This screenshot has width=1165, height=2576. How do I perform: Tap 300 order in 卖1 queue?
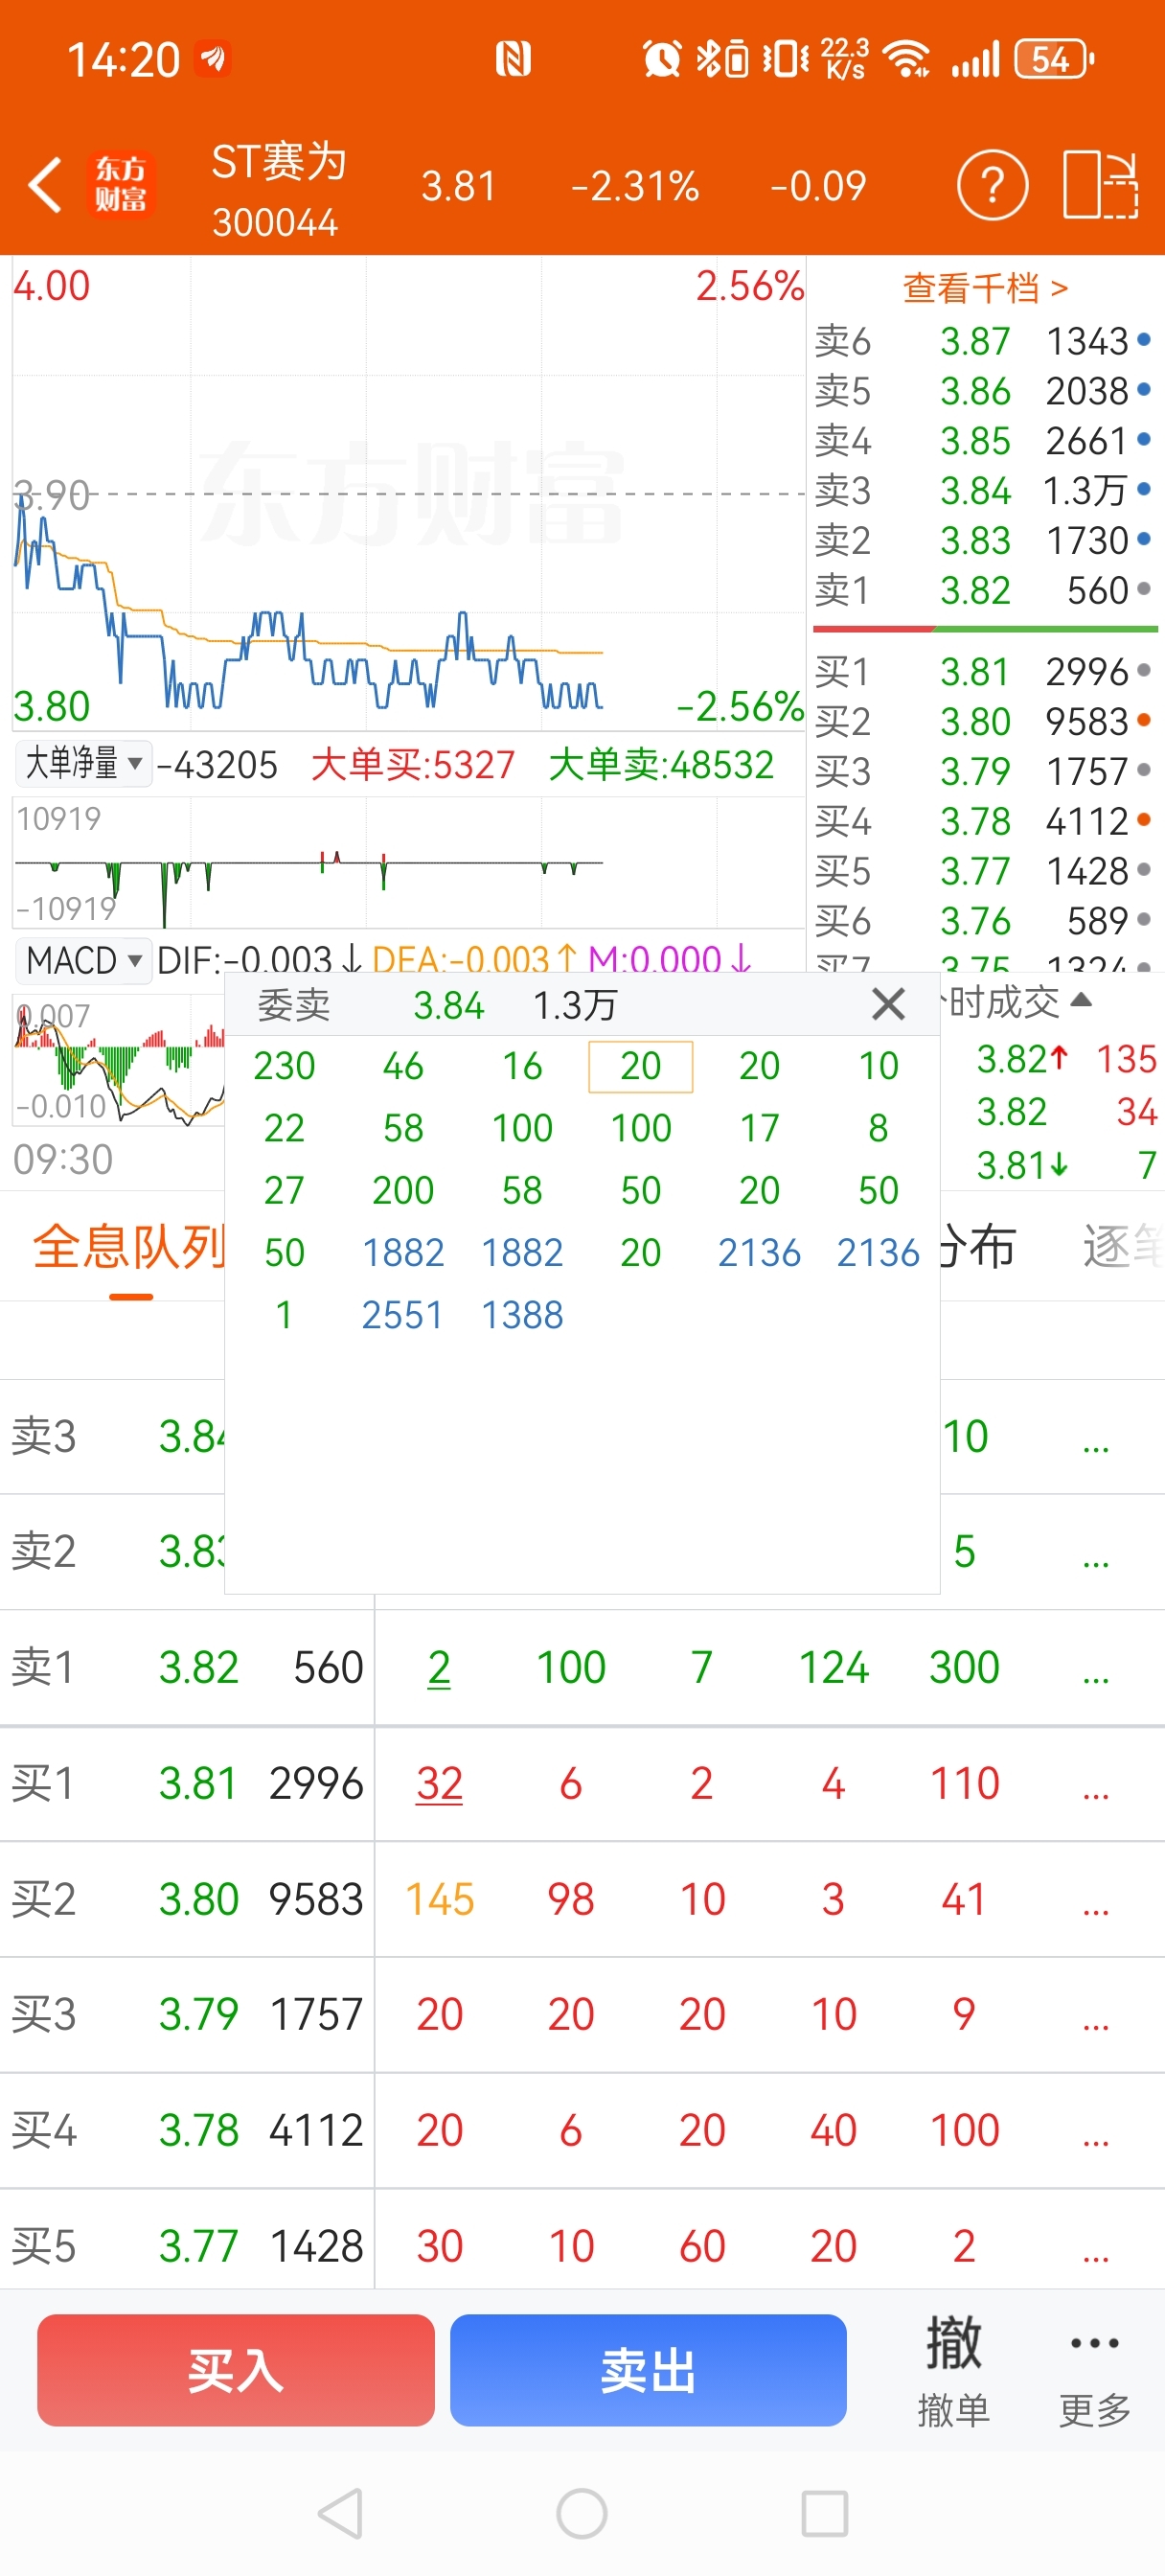964,1667
